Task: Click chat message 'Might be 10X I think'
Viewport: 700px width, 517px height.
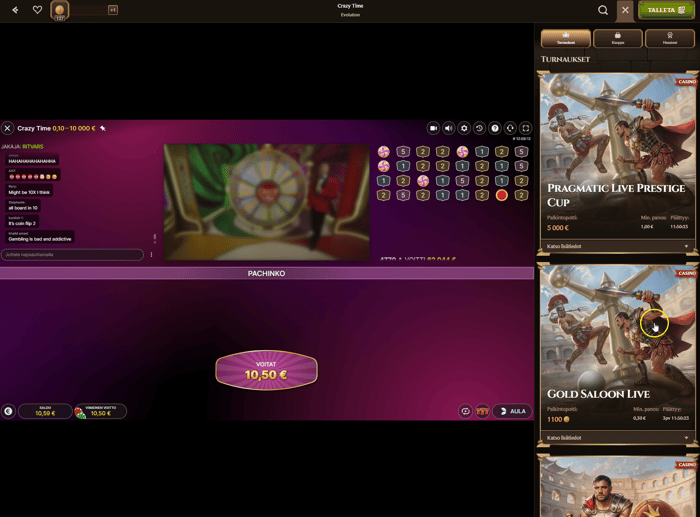Action: coord(29,191)
